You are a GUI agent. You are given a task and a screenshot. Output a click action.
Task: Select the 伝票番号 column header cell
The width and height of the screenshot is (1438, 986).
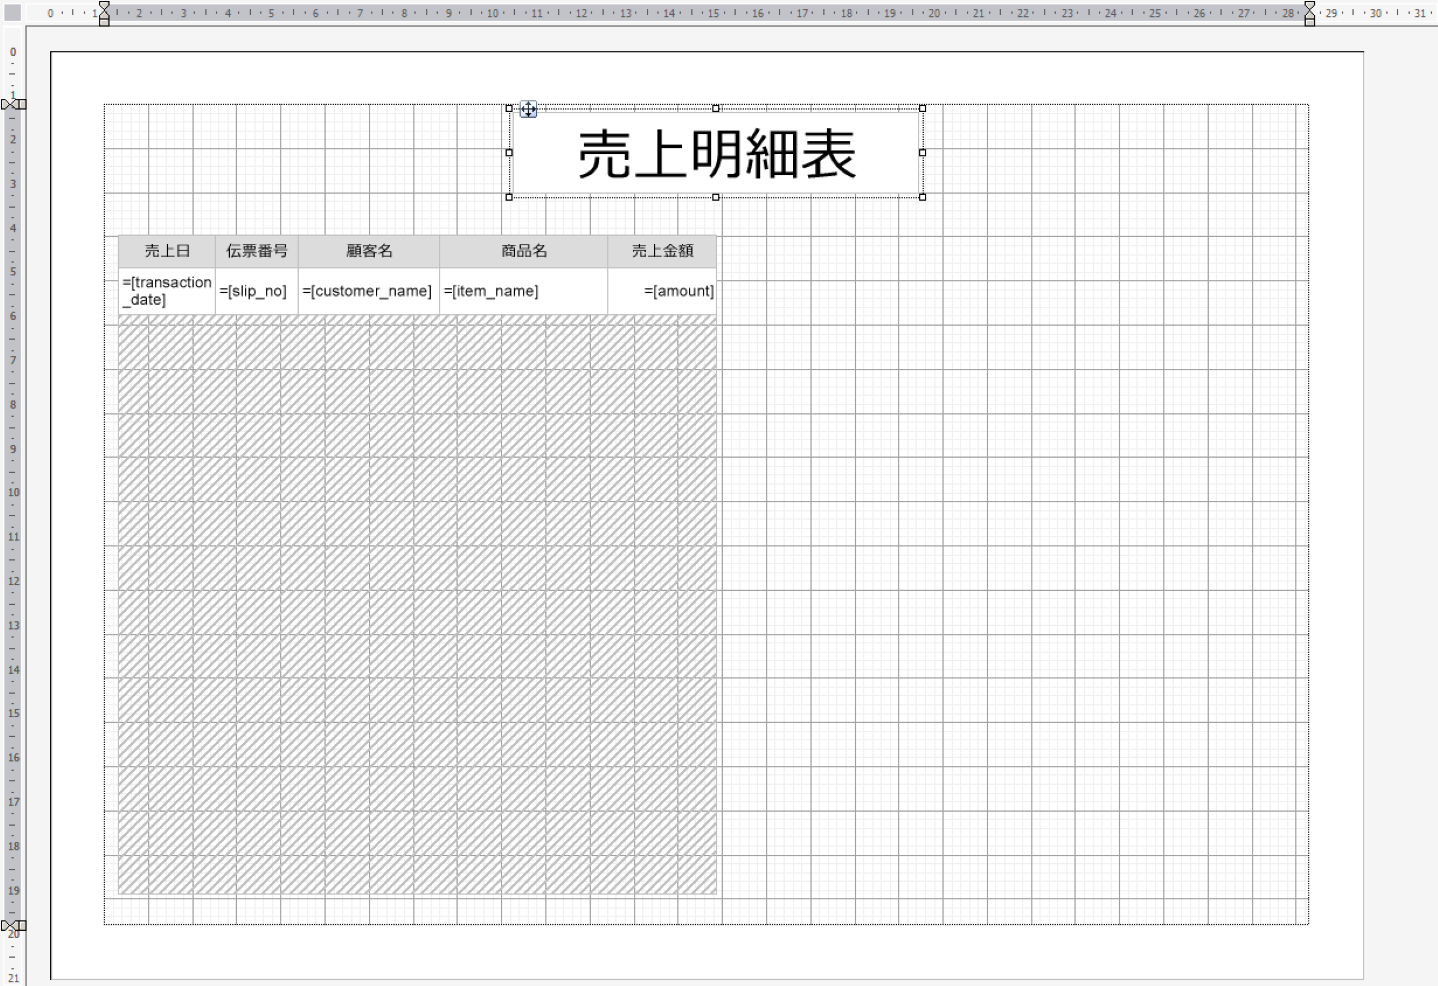pos(256,251)
